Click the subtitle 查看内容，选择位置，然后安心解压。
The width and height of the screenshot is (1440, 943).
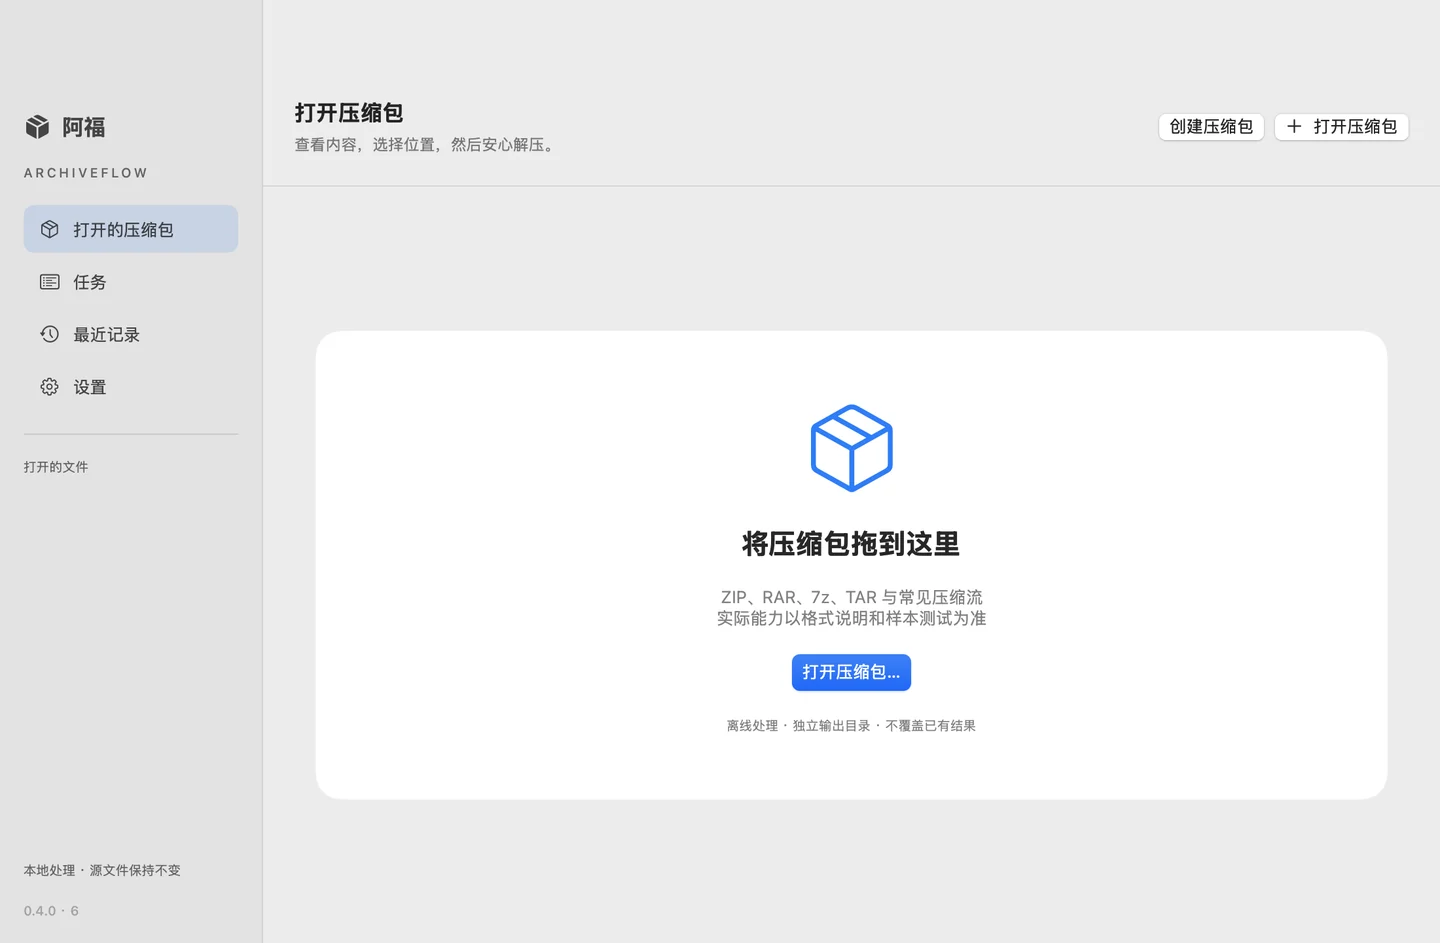(427, 145)
